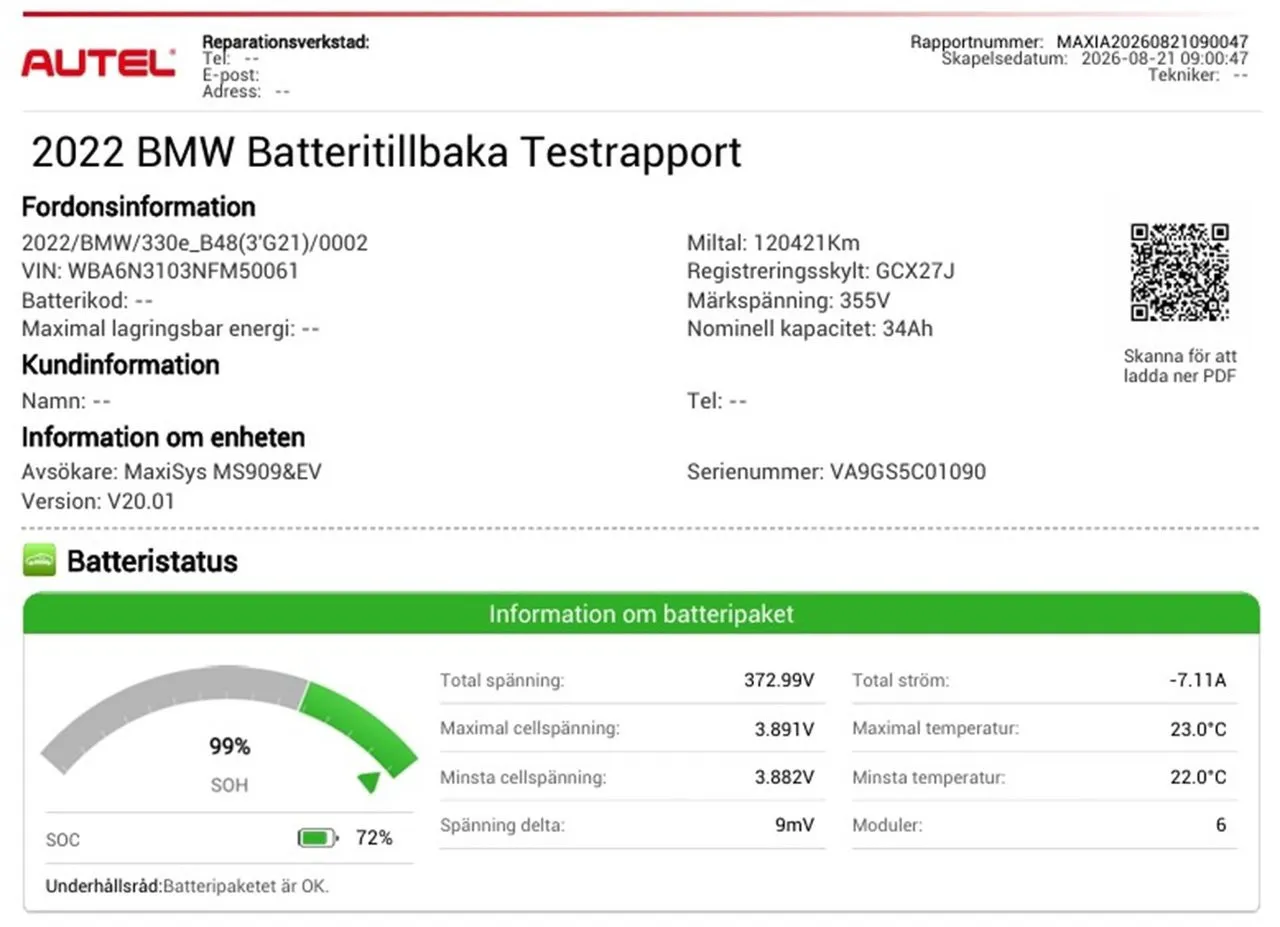Click the 'Adress:' label in the header
1280x927 pixels.
tap(231, 91)
